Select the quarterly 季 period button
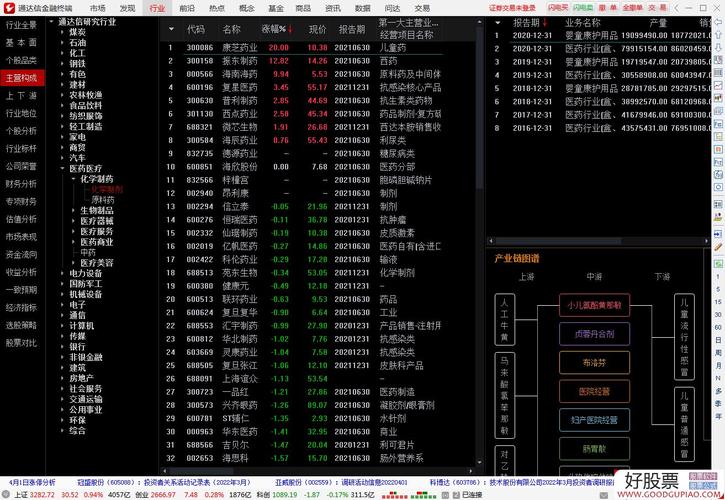The width and height of the screenshot is (725, 500). click(x=718, y=403)
